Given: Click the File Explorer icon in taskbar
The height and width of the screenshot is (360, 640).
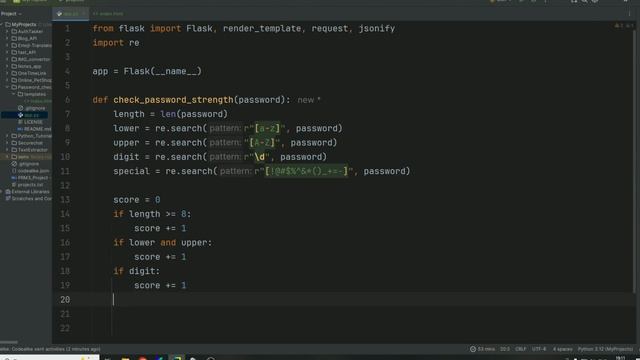Looking at the screenshot, I should [x=125, y=358].
